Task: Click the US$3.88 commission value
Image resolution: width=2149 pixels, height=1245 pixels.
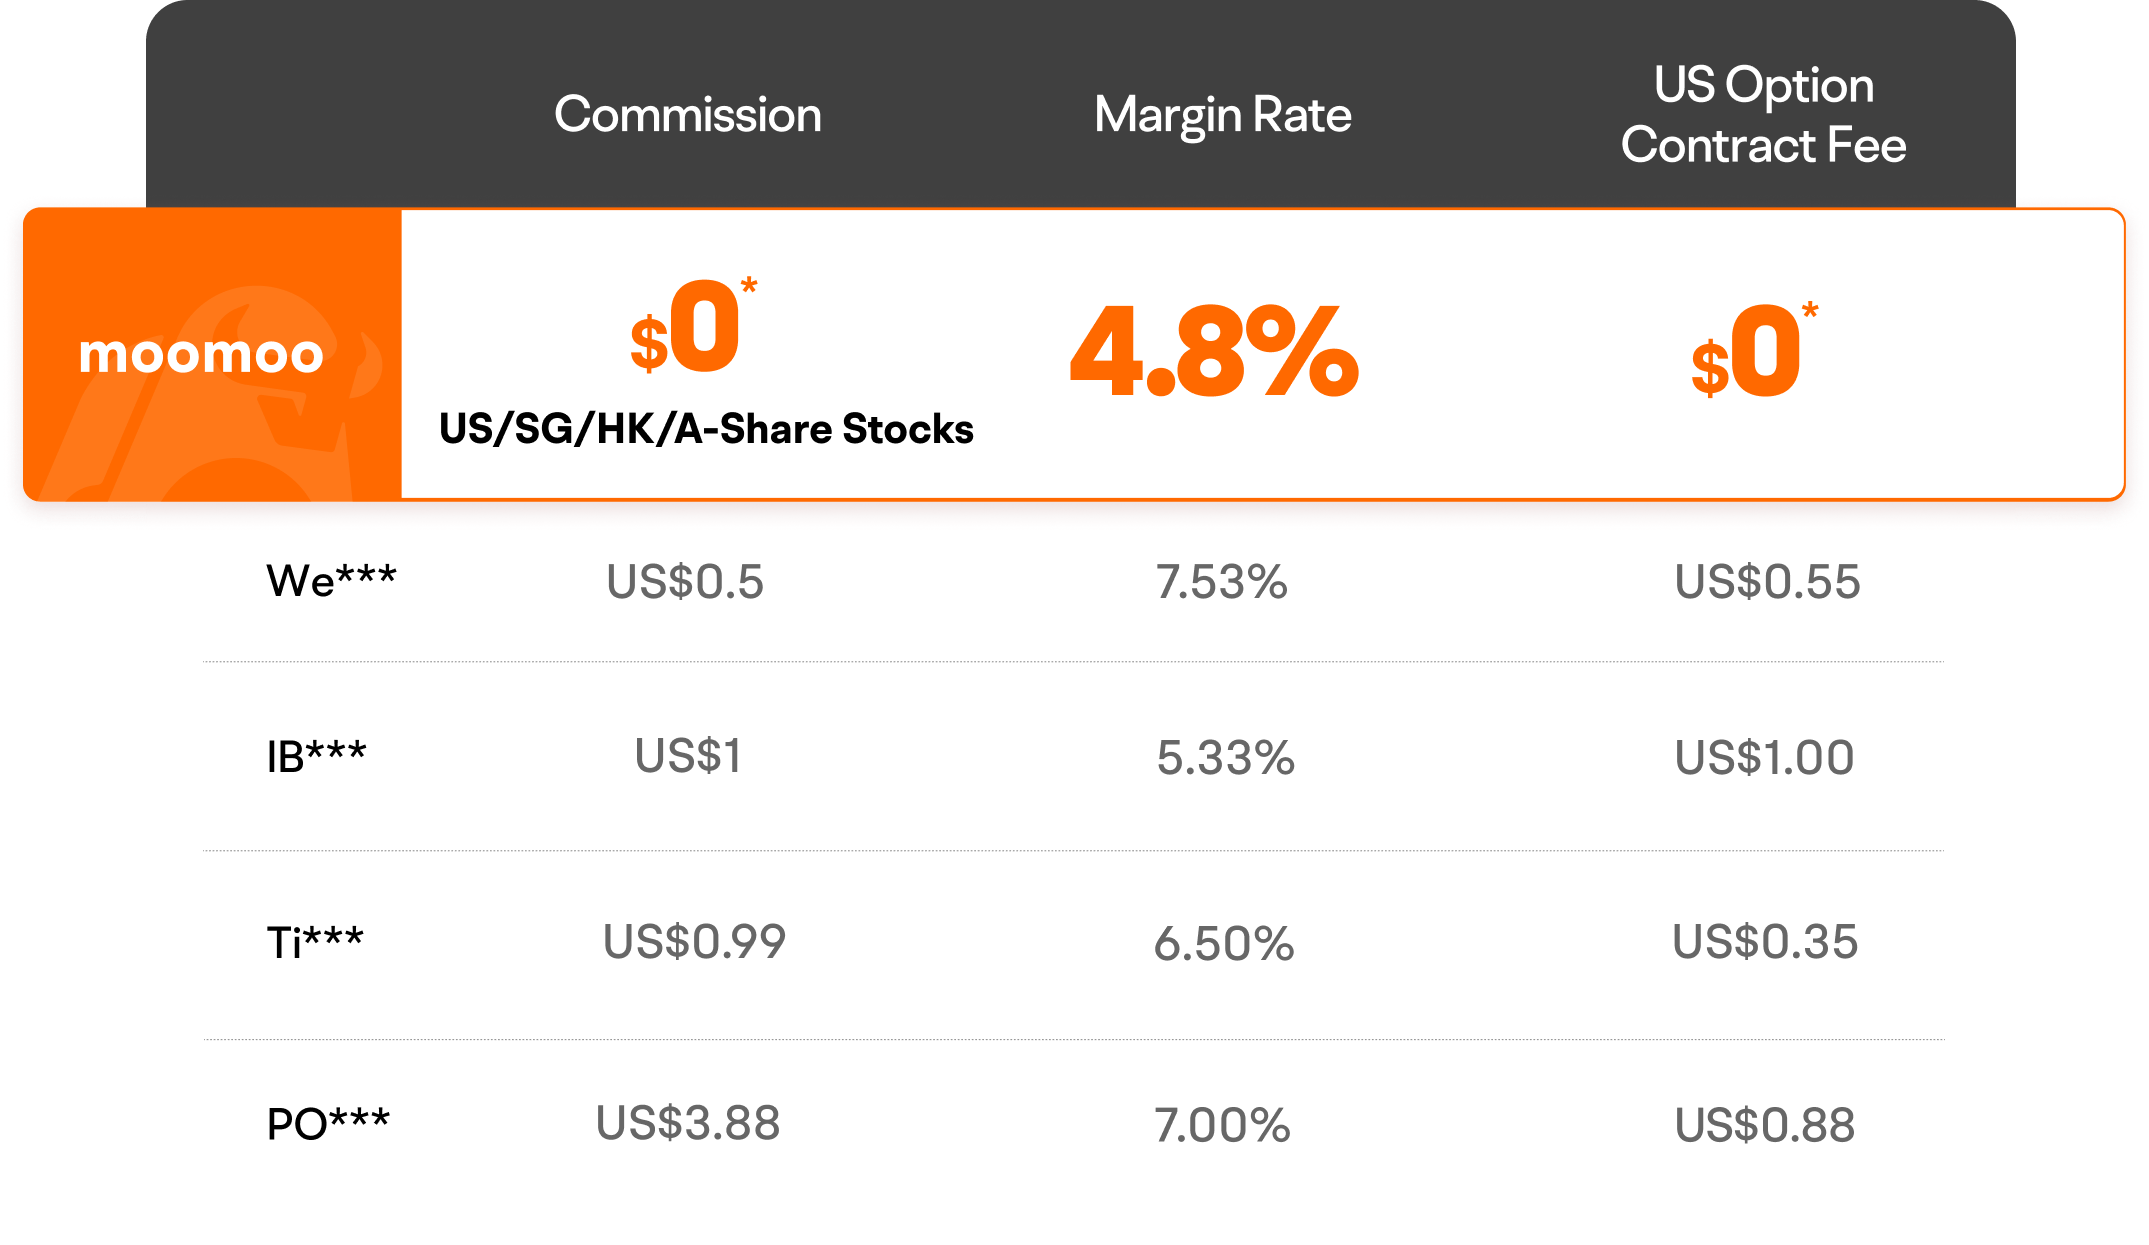Action: (x=688, y=1123)
